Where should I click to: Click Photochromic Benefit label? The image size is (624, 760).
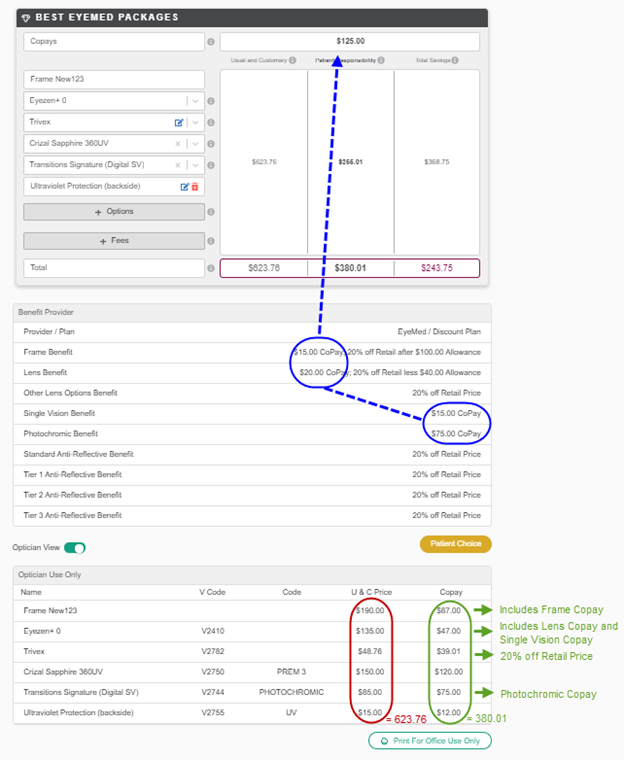61,434
